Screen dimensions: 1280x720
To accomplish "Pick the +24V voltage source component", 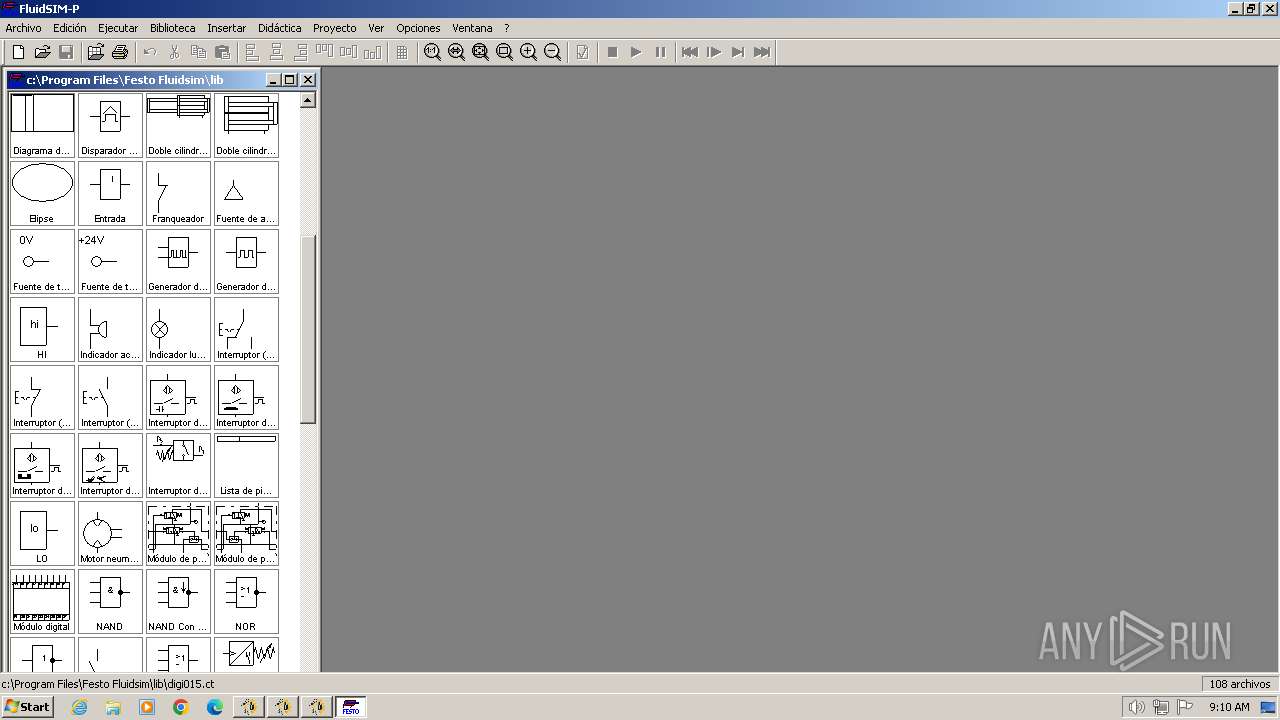I will [110, 262].
